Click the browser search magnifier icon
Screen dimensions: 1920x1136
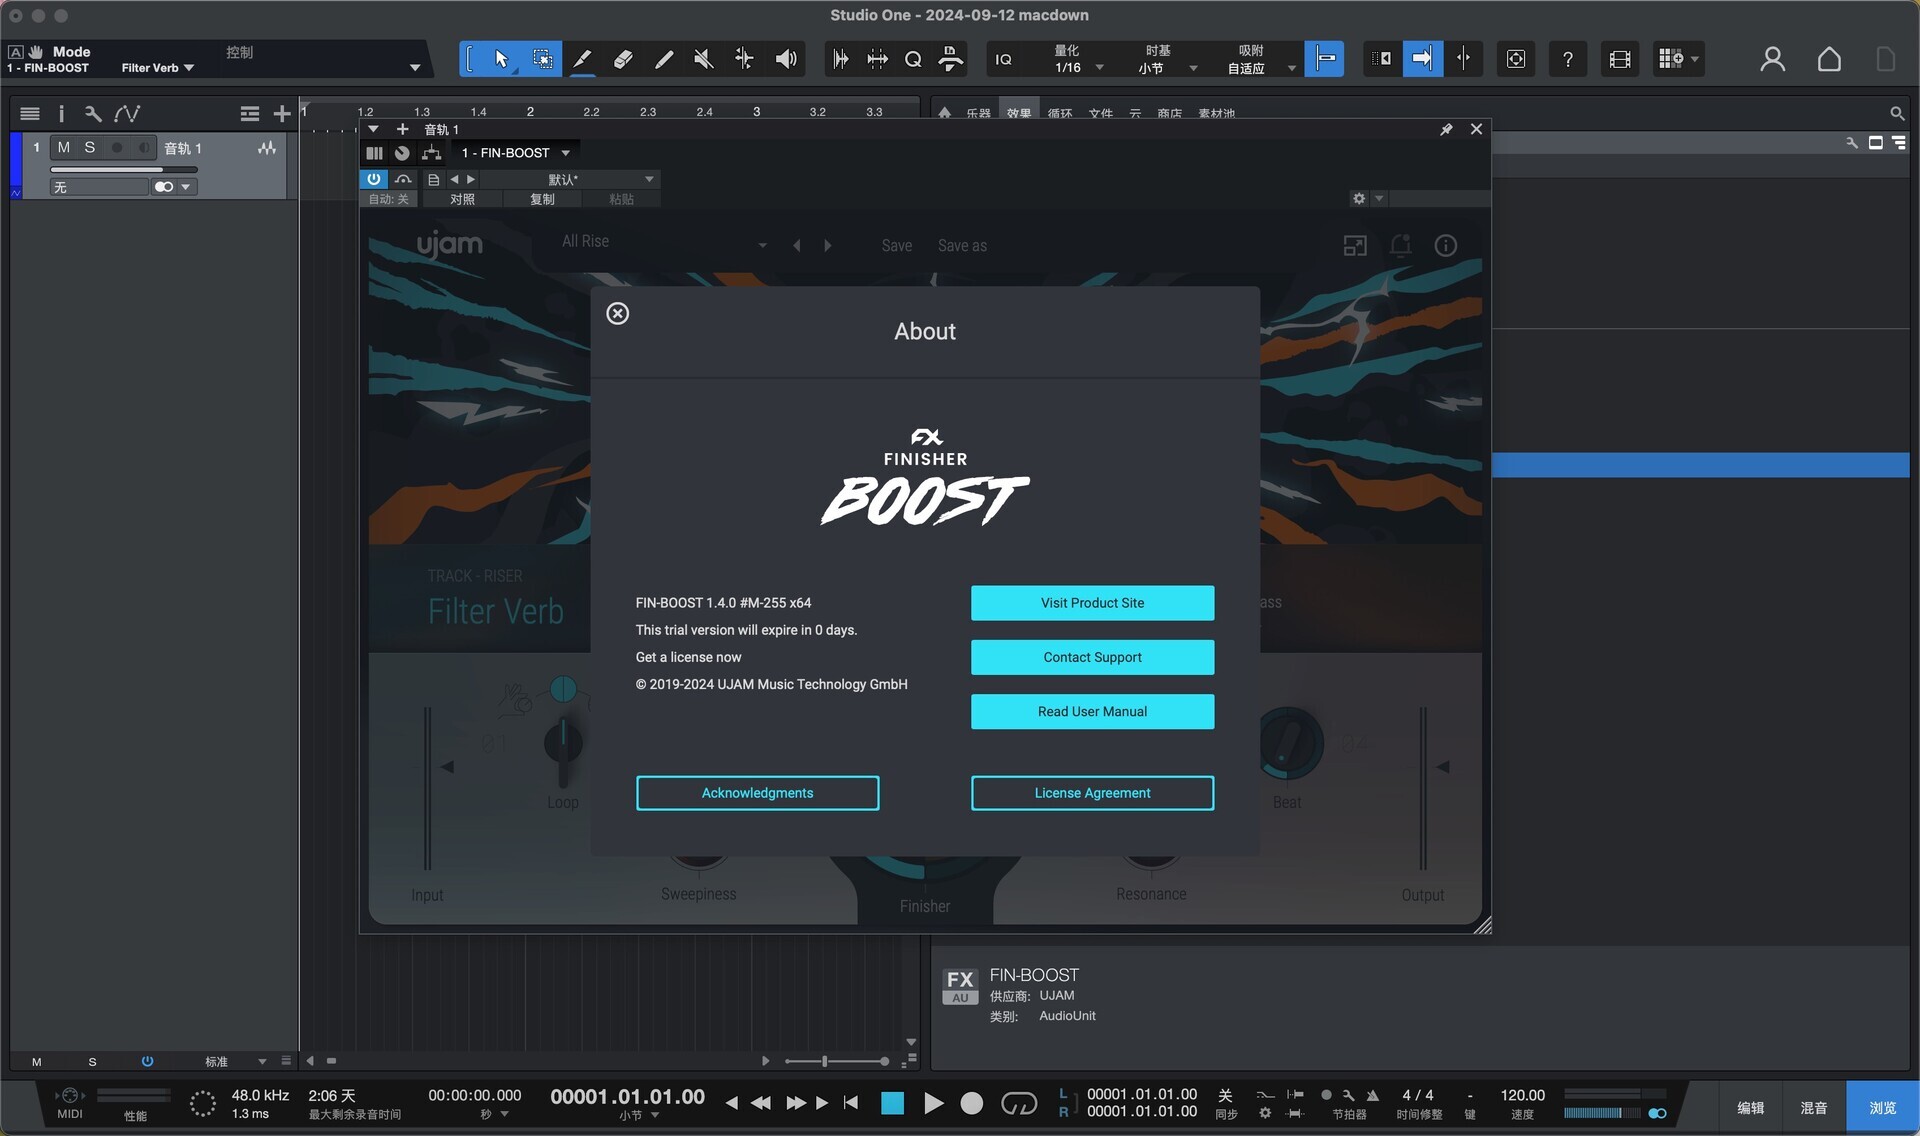[1896, 113]
